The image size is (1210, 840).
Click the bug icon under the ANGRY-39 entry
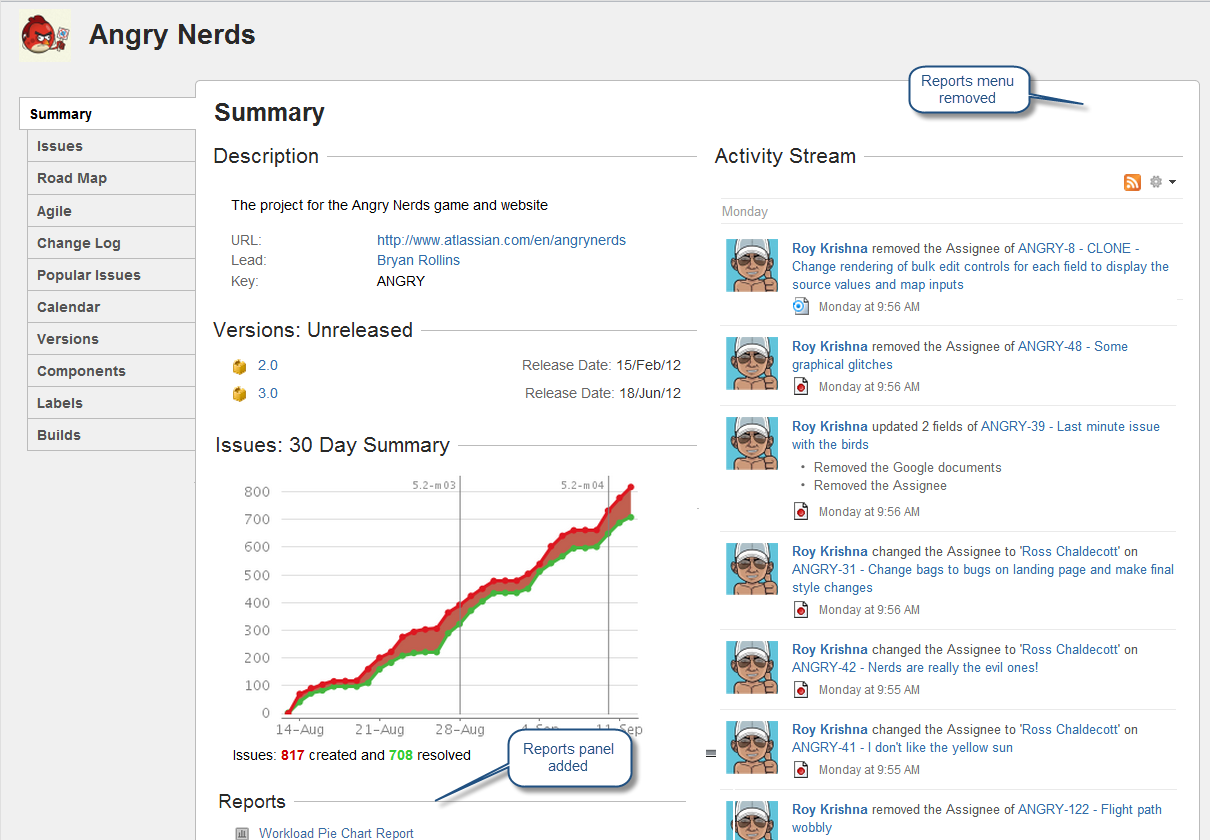[801, 511]
